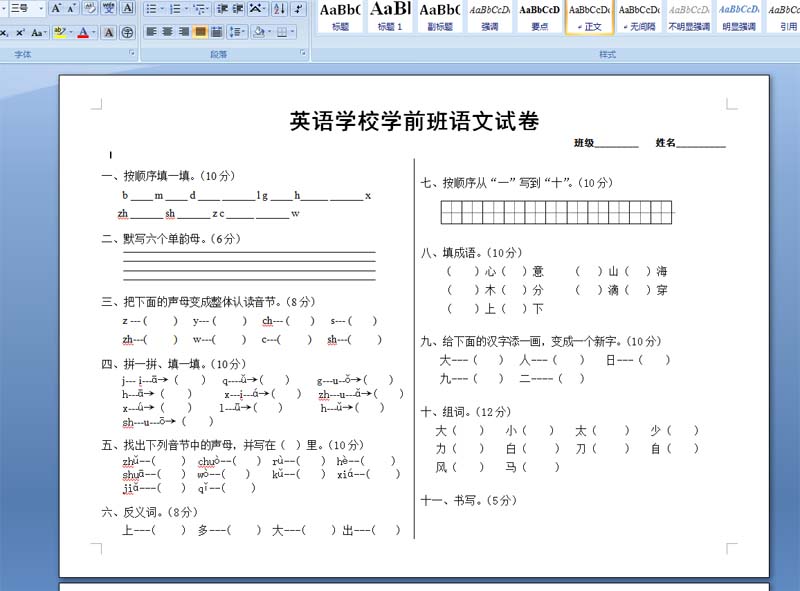Viewport: 800px width, 591px height.
Task: Expand the numbering style dropdown
Action: tap(186, 9)
